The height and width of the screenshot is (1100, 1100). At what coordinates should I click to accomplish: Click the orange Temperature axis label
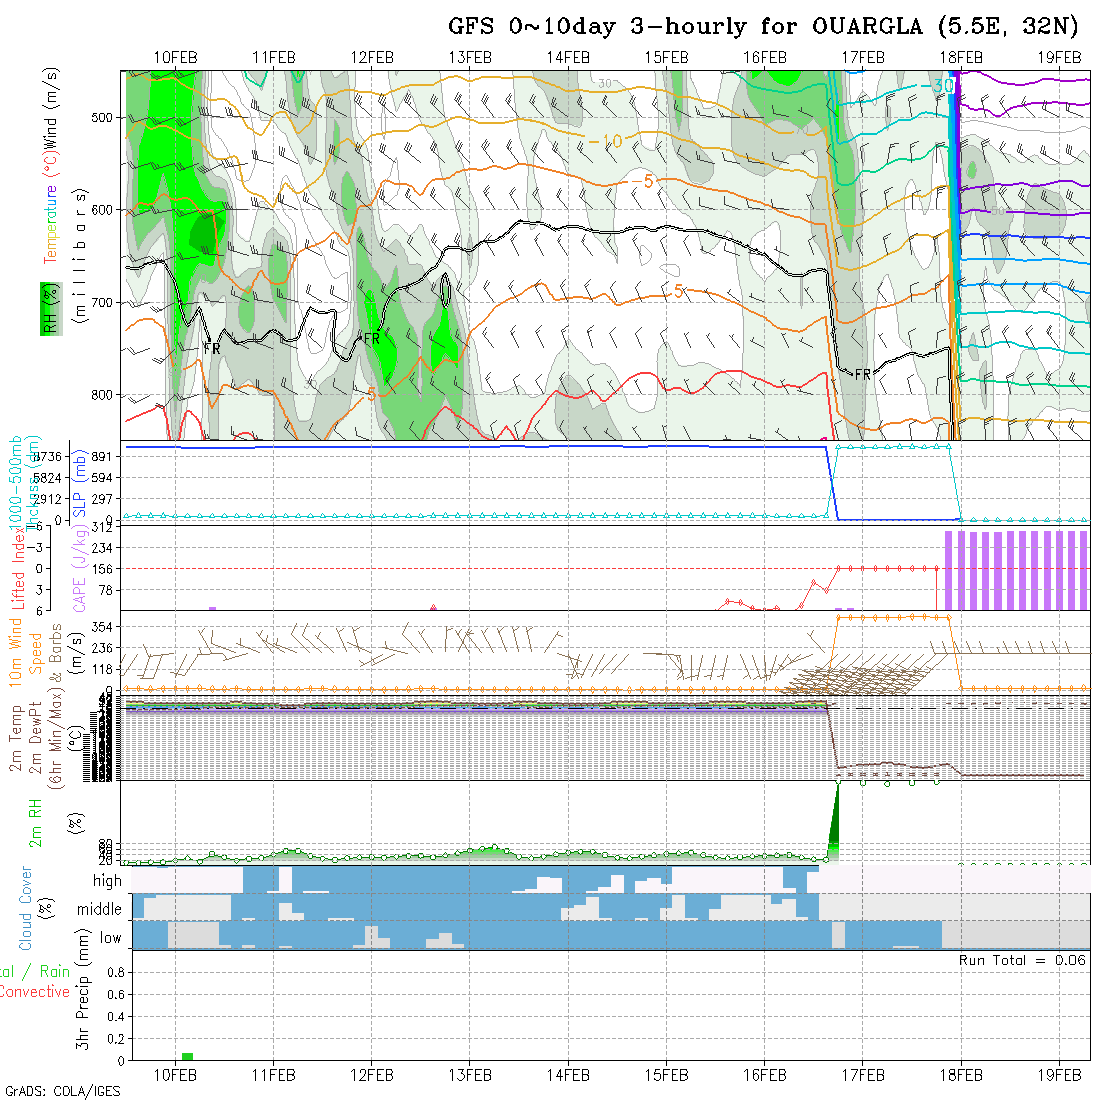pyautogui.click(x=51, y=224)
